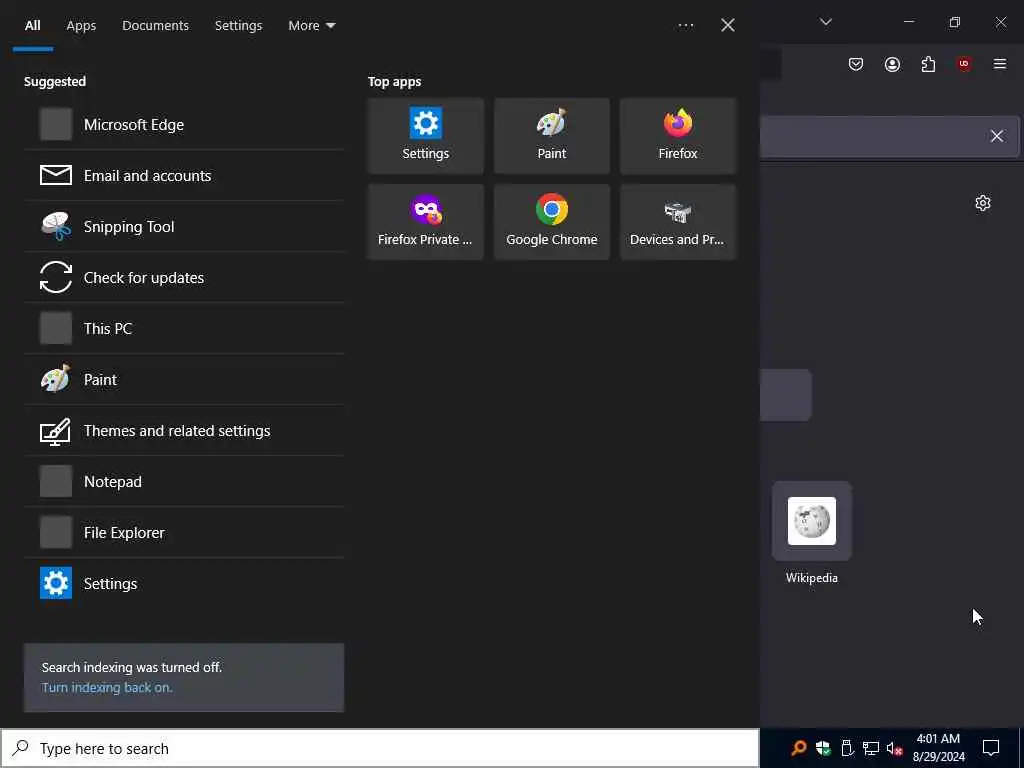Launch Google Chrome from Top apps
This screenshot has width=1024, height=768.
tap(552, 222)
